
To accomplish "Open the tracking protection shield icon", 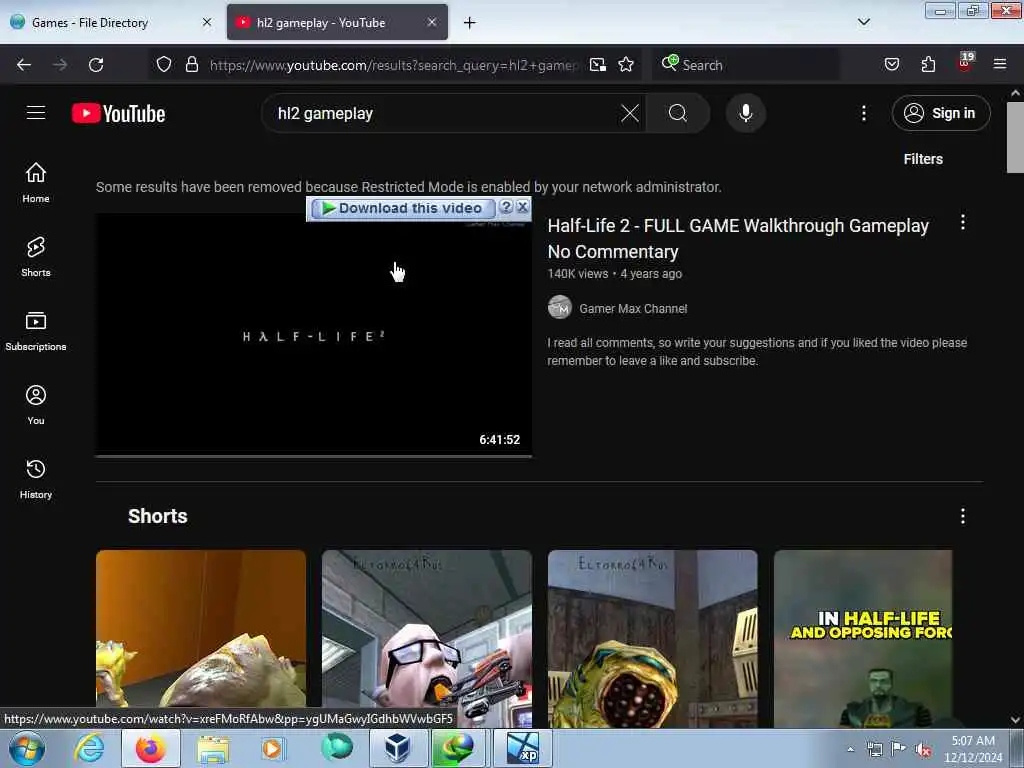I will (164, 64).
